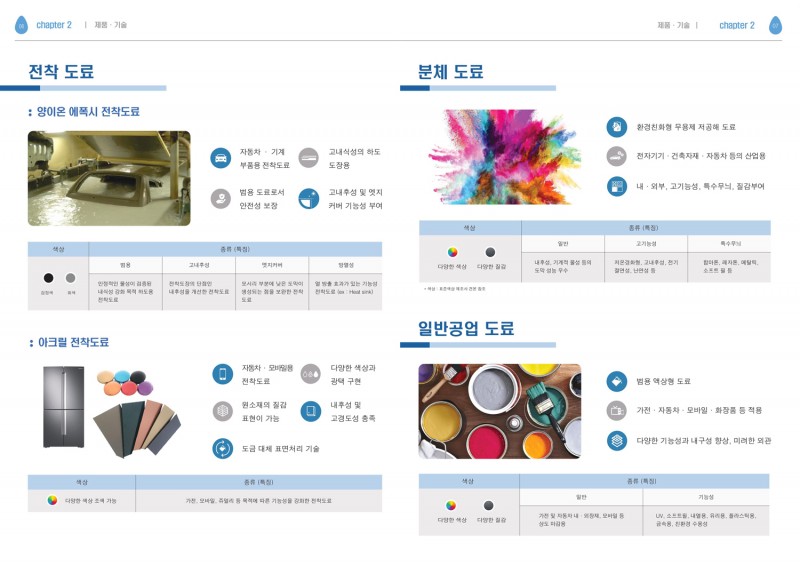The width and height of the screenshot is (800, 566).
Task: Click the '전착 도료' heading
Action: (x=61, y=71)
